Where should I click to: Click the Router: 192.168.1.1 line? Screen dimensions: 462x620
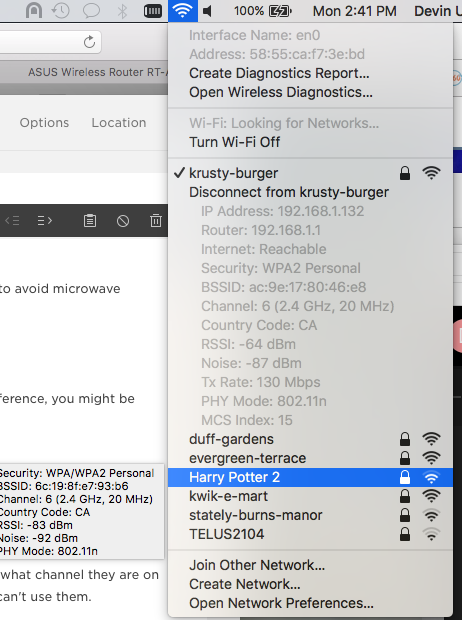coord(261,230)
